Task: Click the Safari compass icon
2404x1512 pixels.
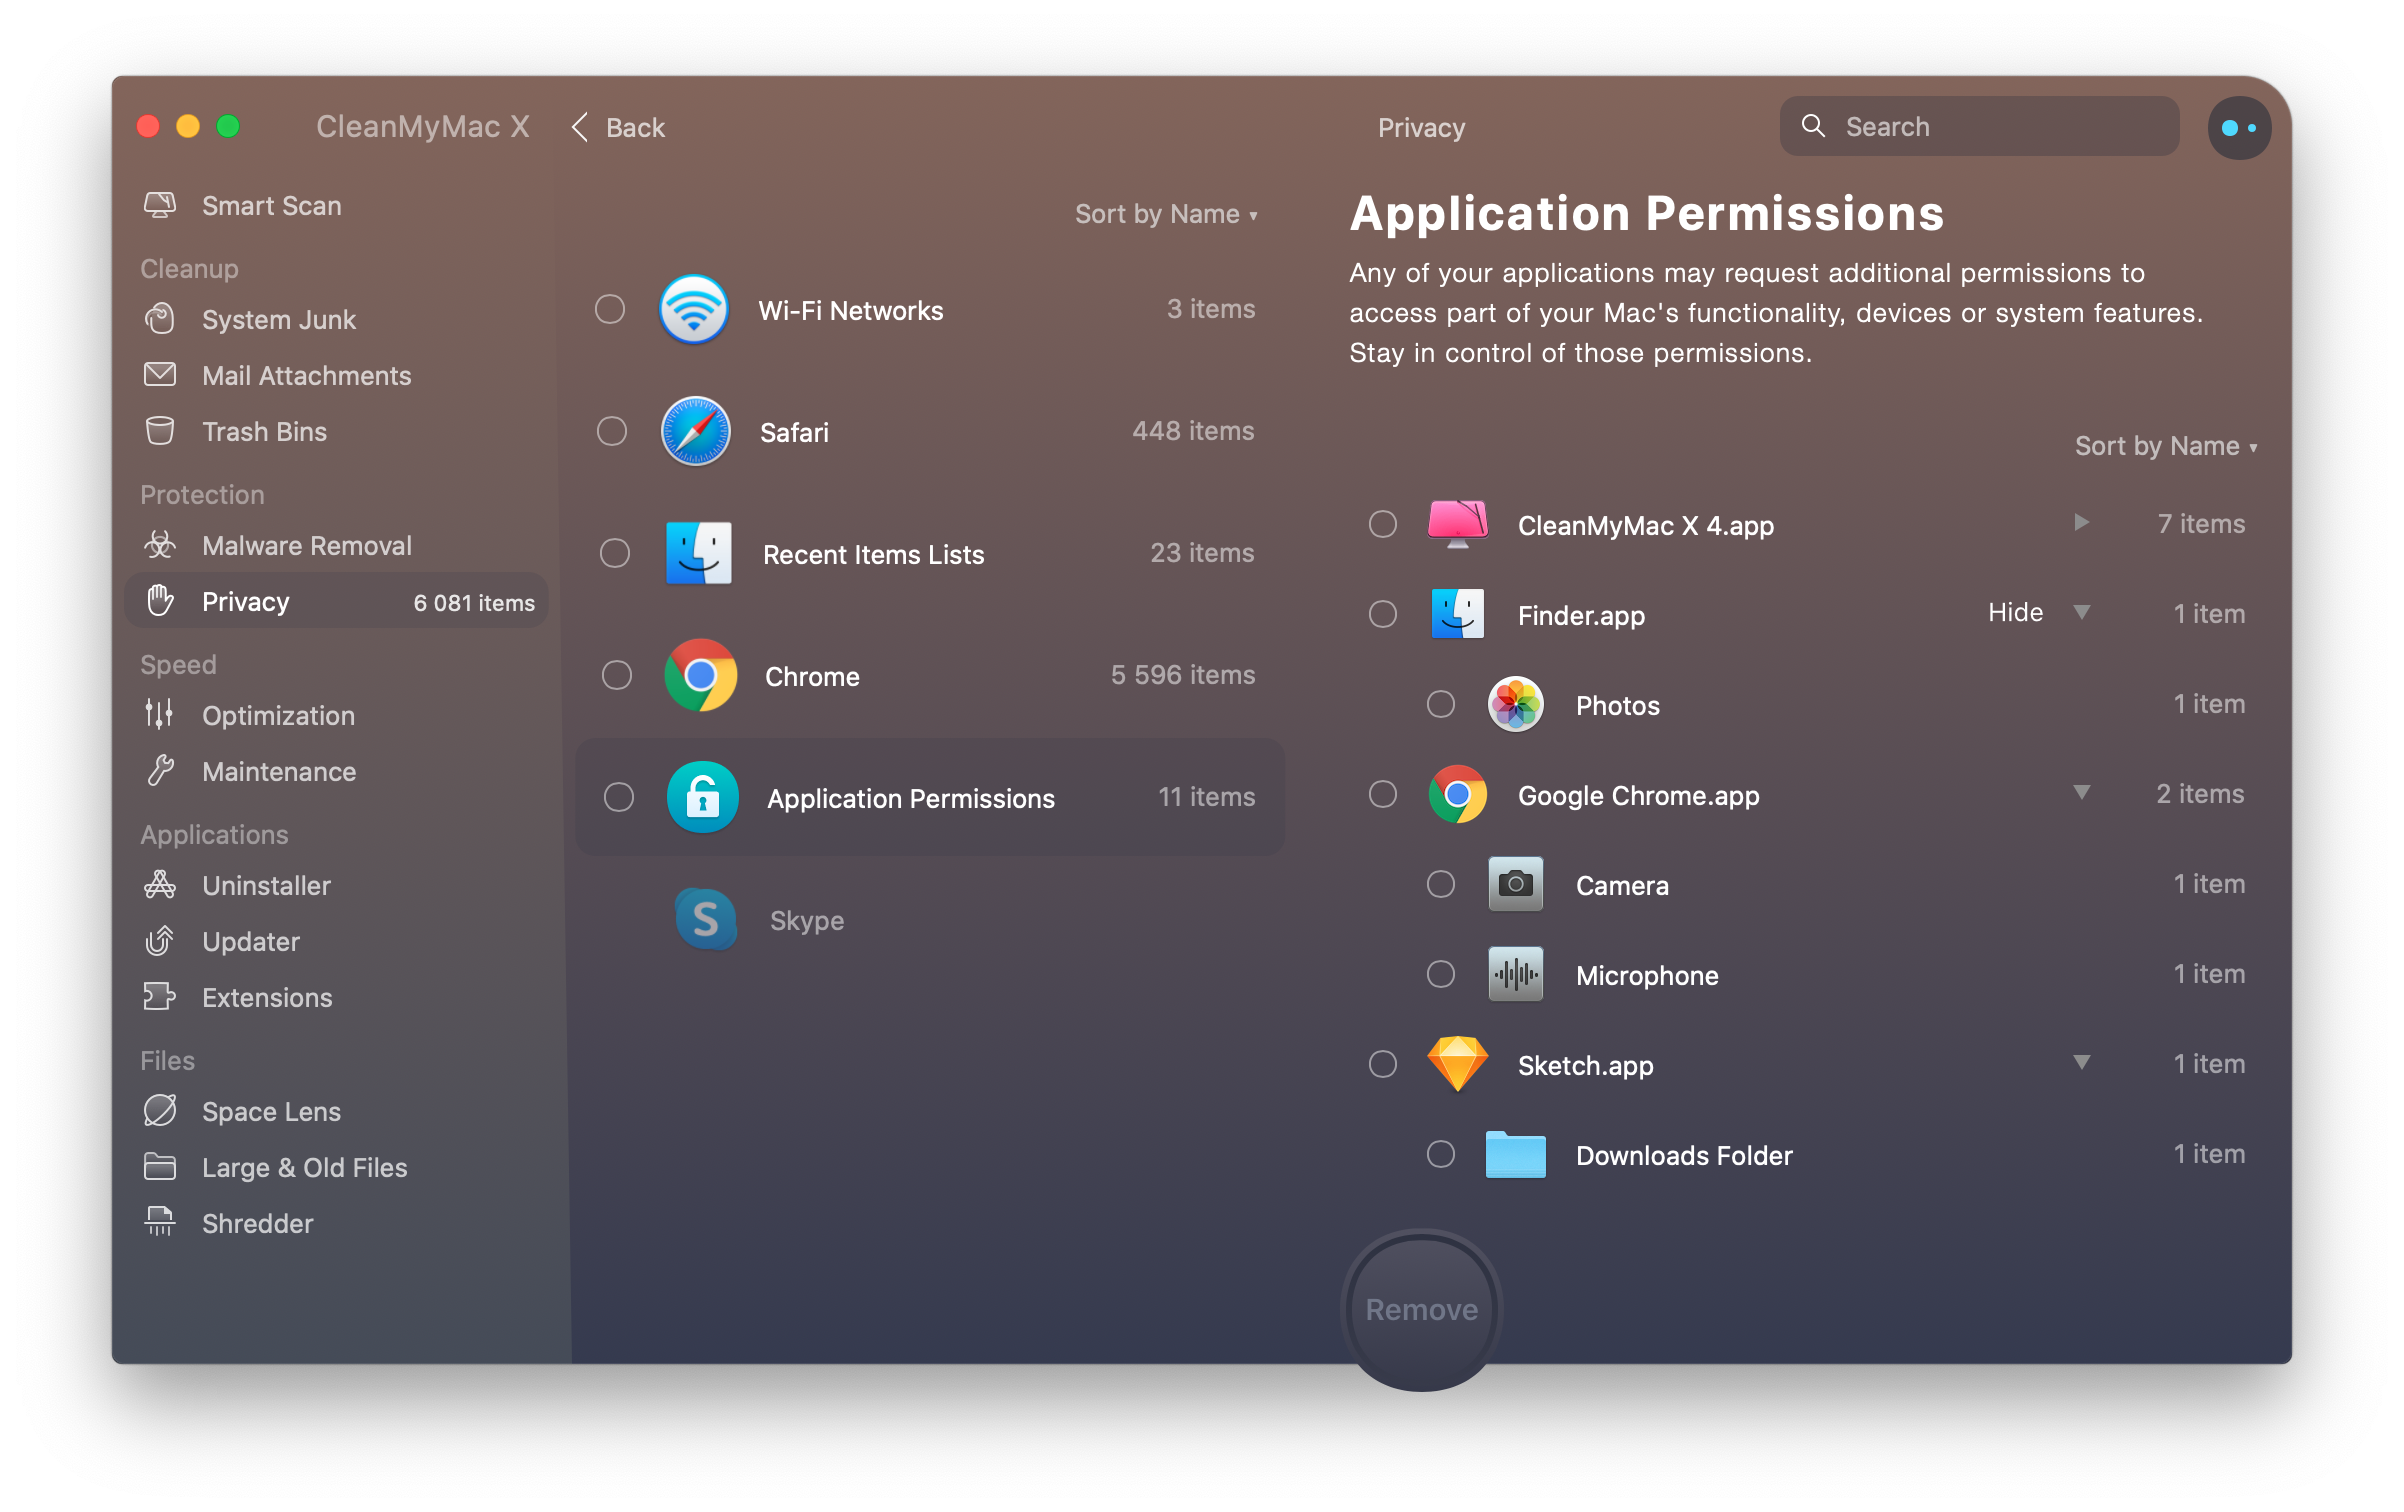Action: click(696, 432)
